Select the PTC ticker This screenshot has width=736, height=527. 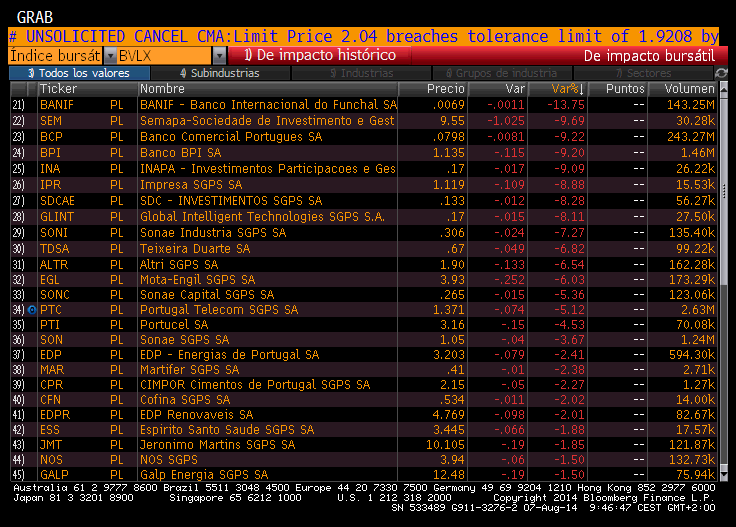51,310
